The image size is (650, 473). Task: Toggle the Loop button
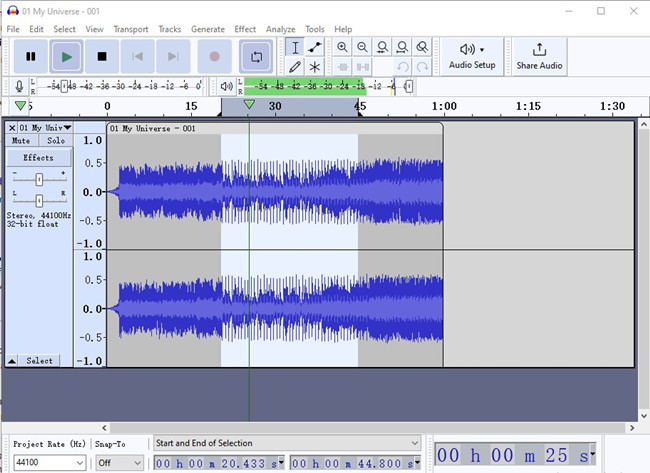click(x=256, y=56)
